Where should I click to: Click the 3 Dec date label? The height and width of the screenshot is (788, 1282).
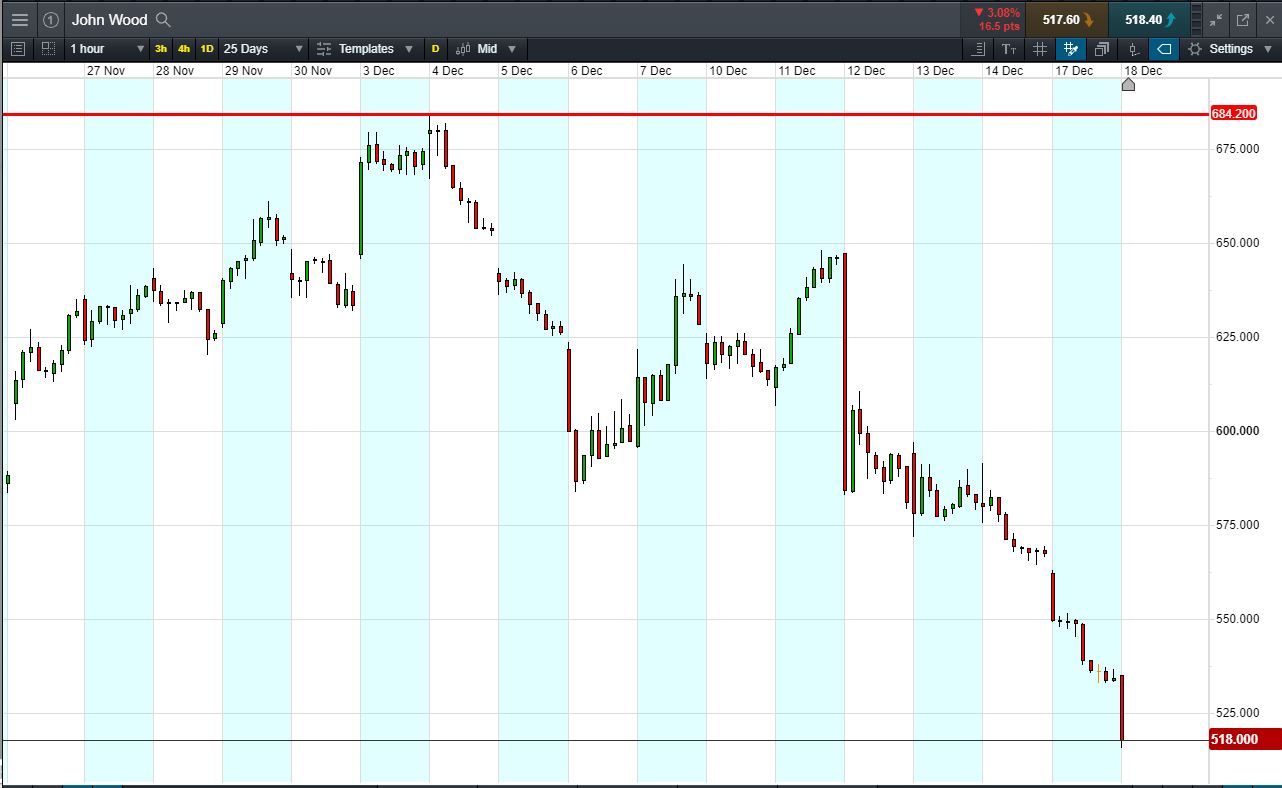380,71
